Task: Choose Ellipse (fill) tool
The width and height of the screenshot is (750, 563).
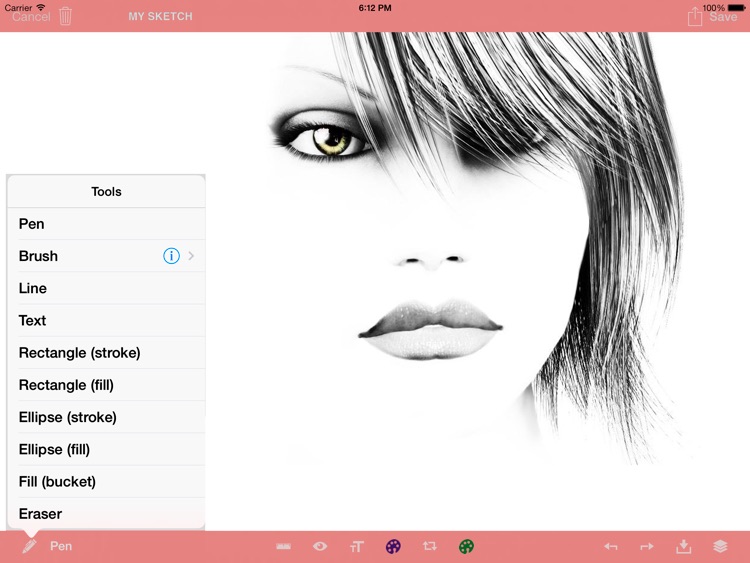Action: [x=106, y=450]
